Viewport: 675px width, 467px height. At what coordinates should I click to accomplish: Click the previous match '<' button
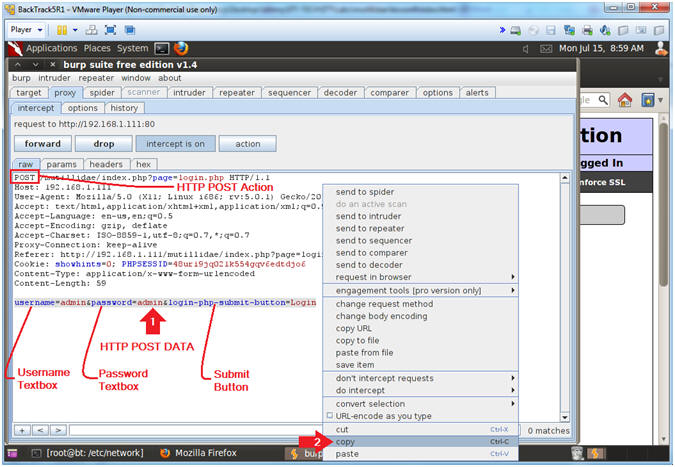click(40, 430)
